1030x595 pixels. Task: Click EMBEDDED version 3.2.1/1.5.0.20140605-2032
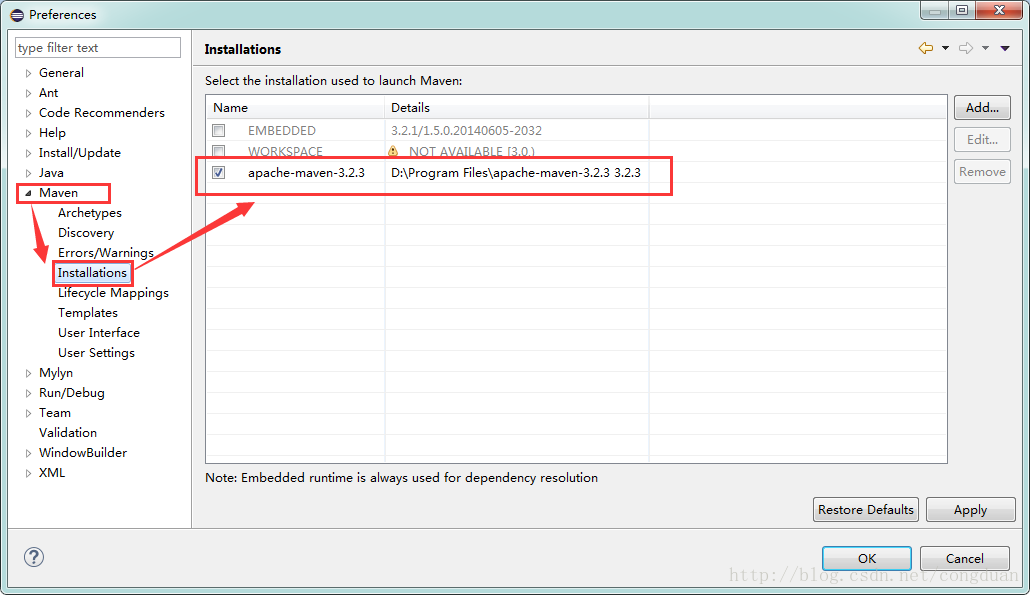coord(466,131)
